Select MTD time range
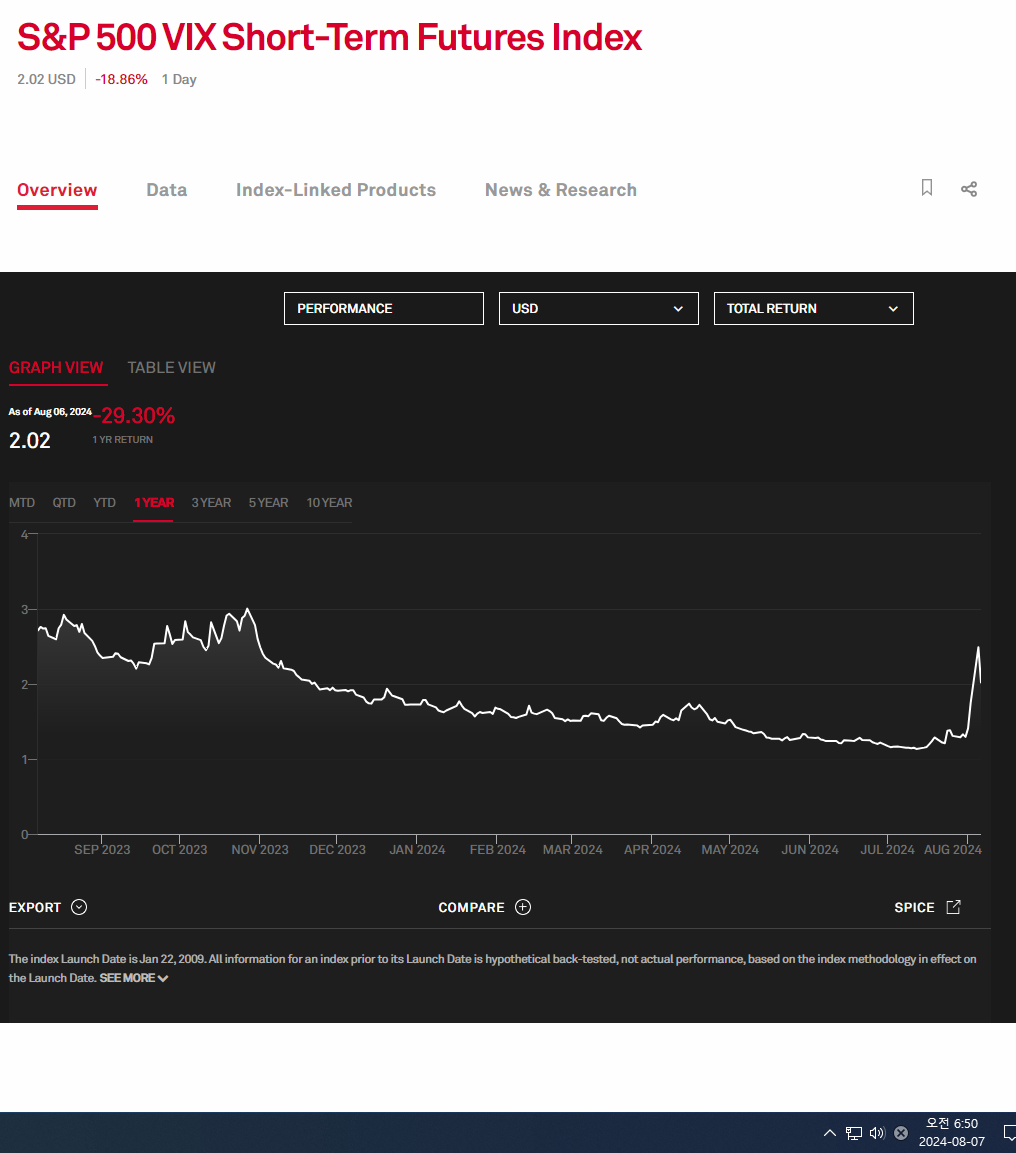The height and width of the screenshot is (1153, 1016). [x=22, y=502]
